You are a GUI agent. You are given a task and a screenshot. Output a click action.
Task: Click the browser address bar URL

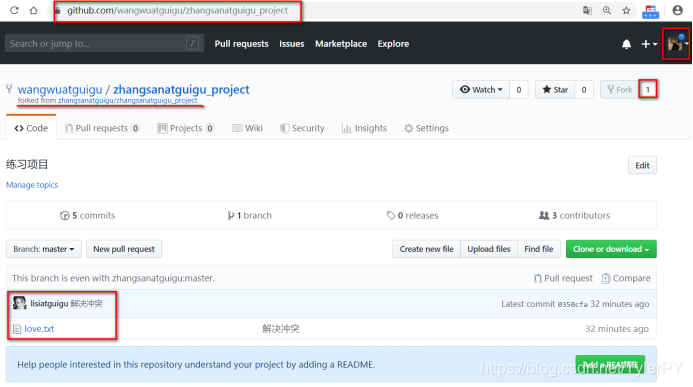tap(177, 11)
